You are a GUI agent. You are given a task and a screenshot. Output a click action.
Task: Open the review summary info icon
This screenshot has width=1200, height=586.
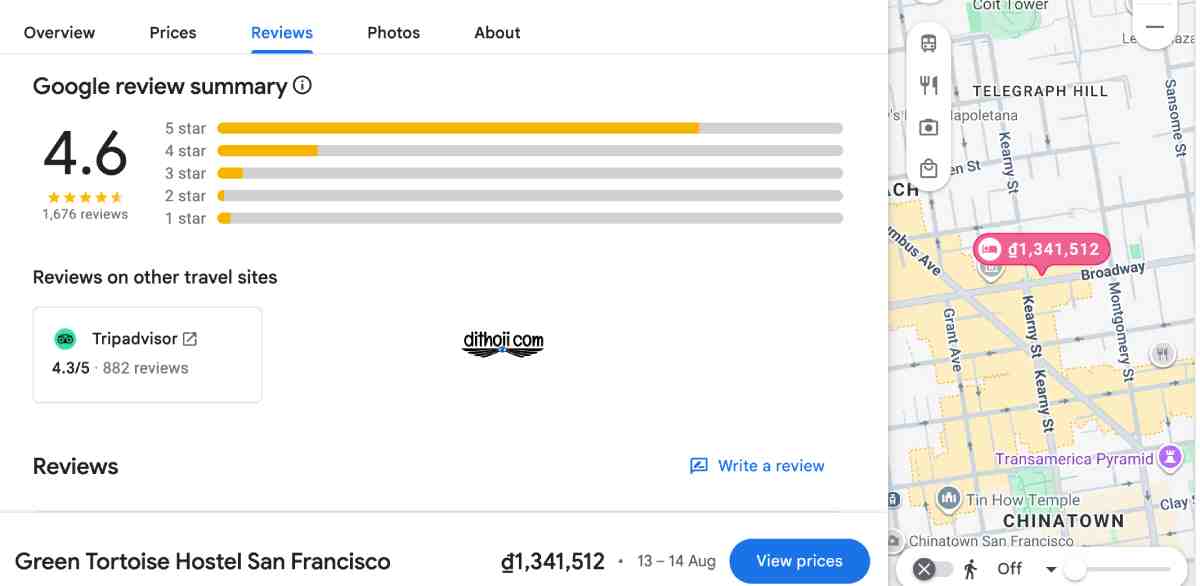pyautogui.click(x=302, y=86)
